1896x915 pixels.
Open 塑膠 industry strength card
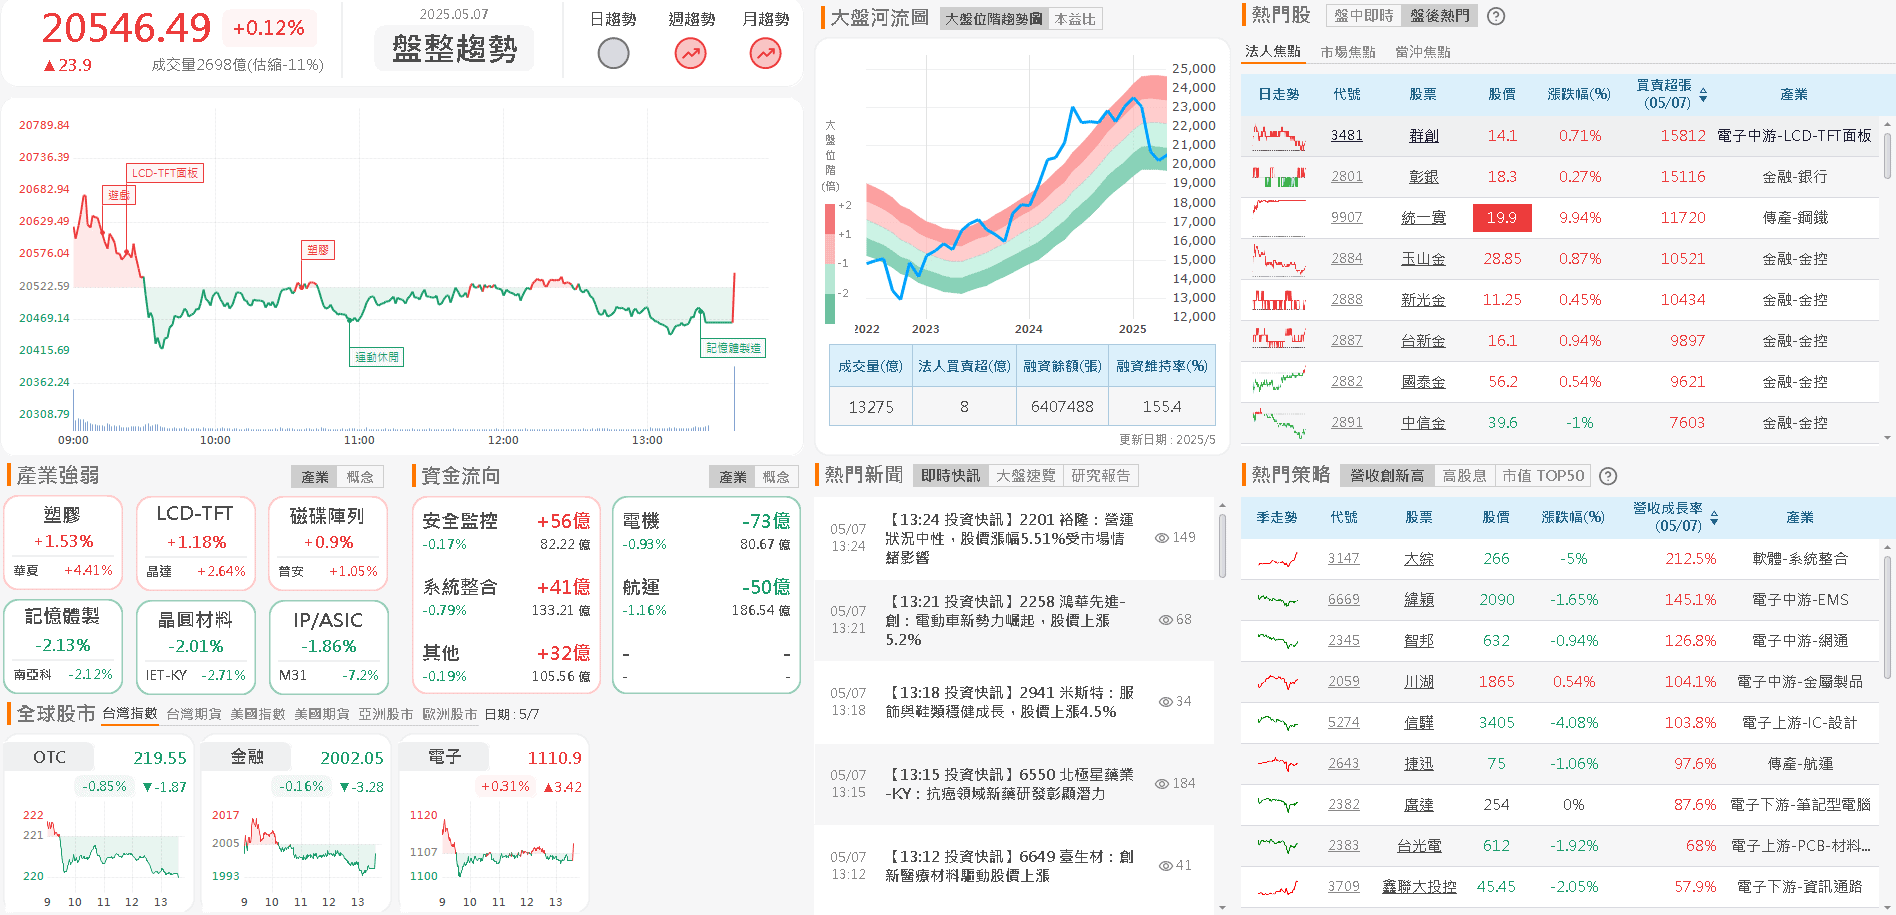63,543
